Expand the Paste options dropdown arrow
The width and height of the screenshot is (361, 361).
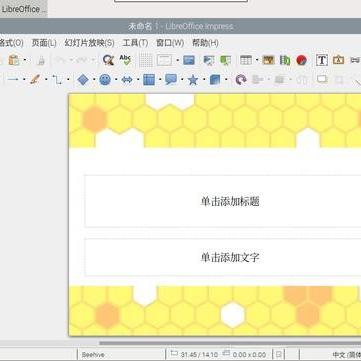click(25, 61)
